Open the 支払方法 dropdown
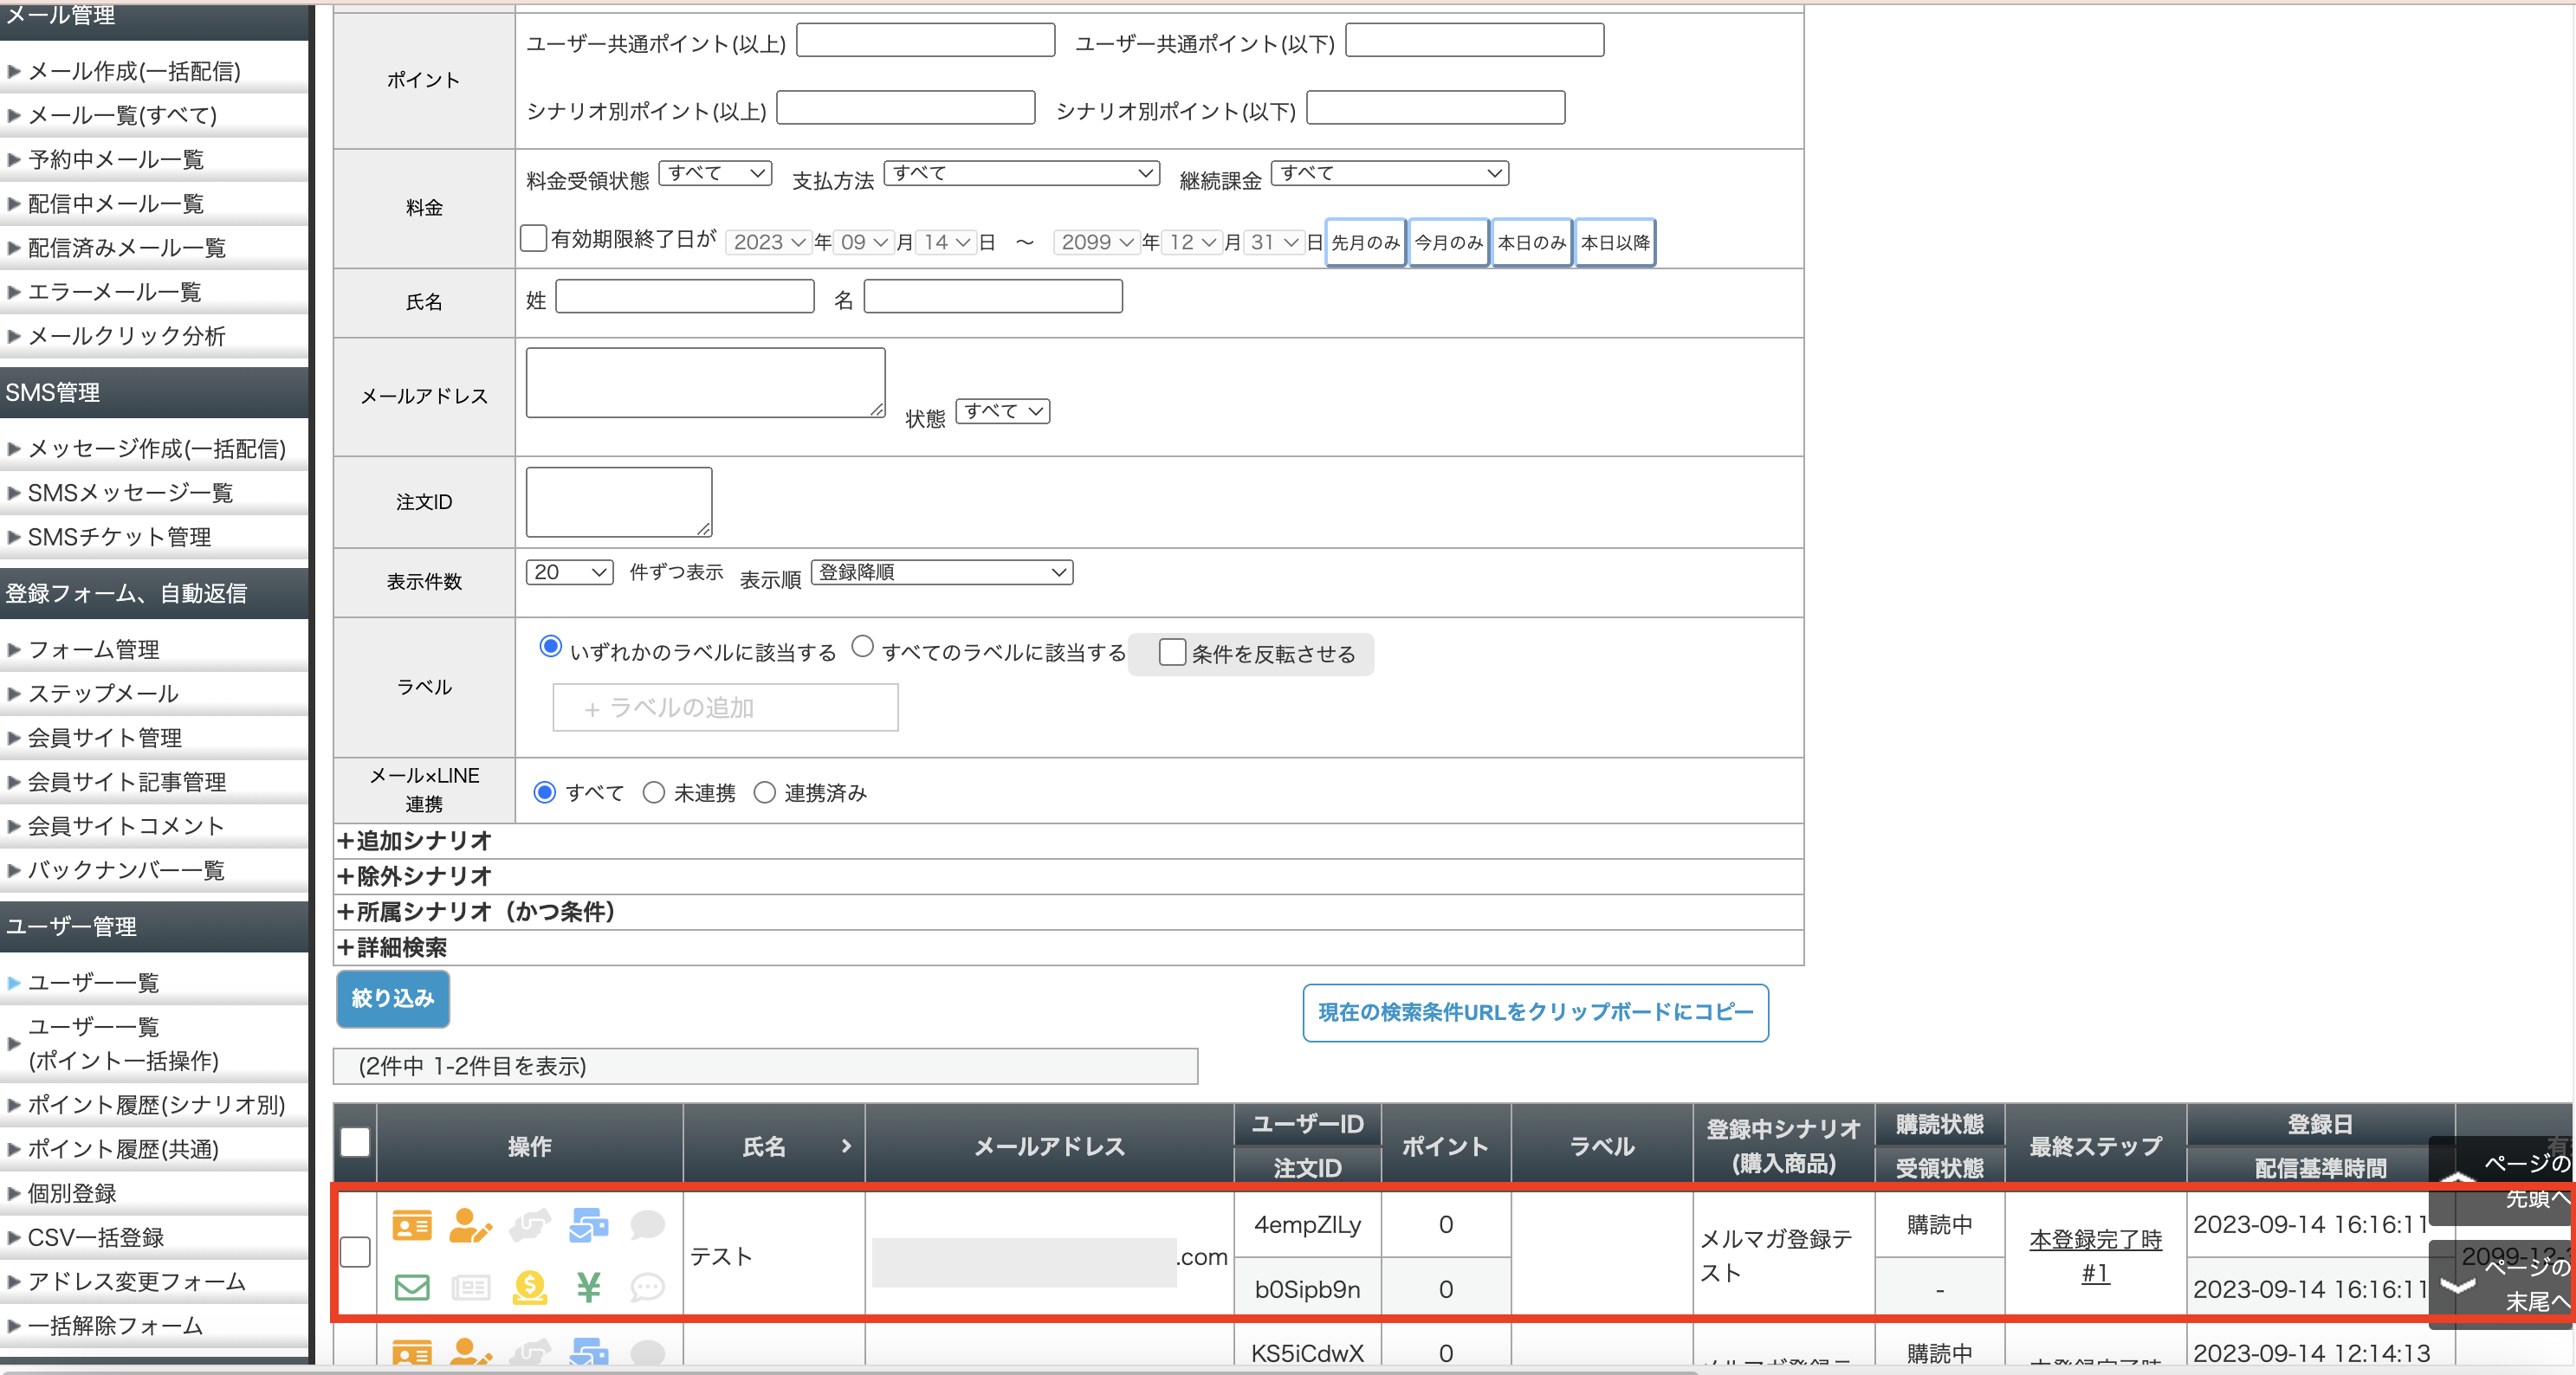The height and width of the screenshot is (1375, 2576). [1021, 173]
